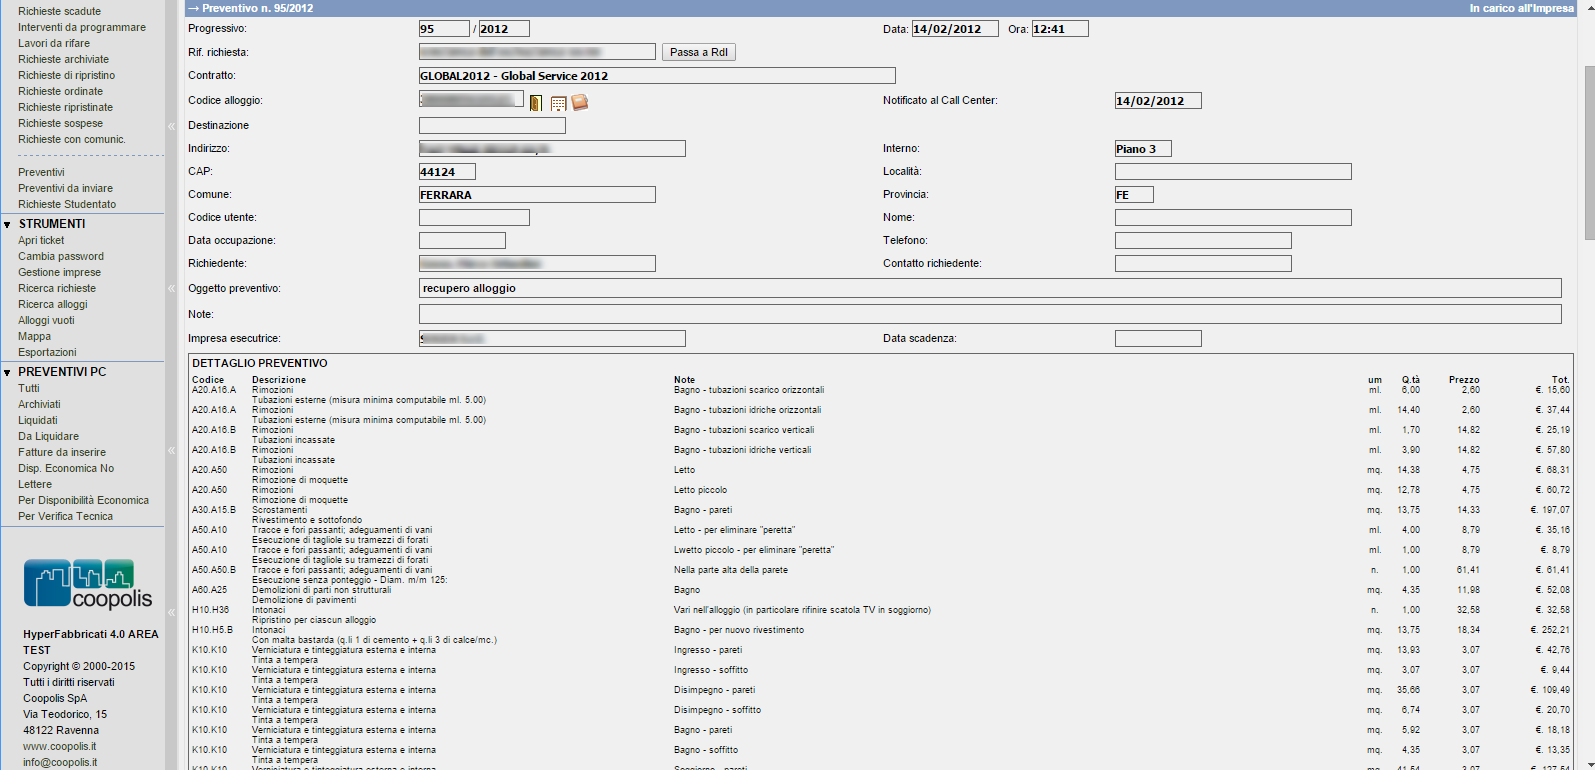
Task: Click the page vertical scrollbar thumb
Action: 1589,153
